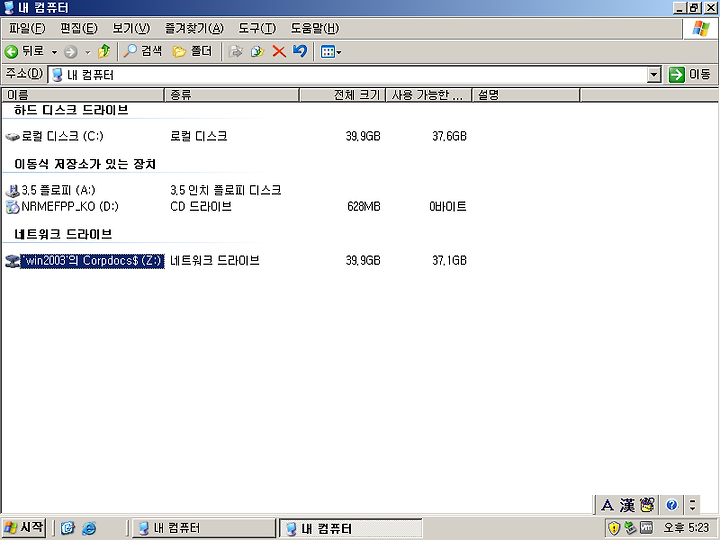
Task: Switch to first 내 컴퓨터 taskbar button
Action: coord(203,528)
